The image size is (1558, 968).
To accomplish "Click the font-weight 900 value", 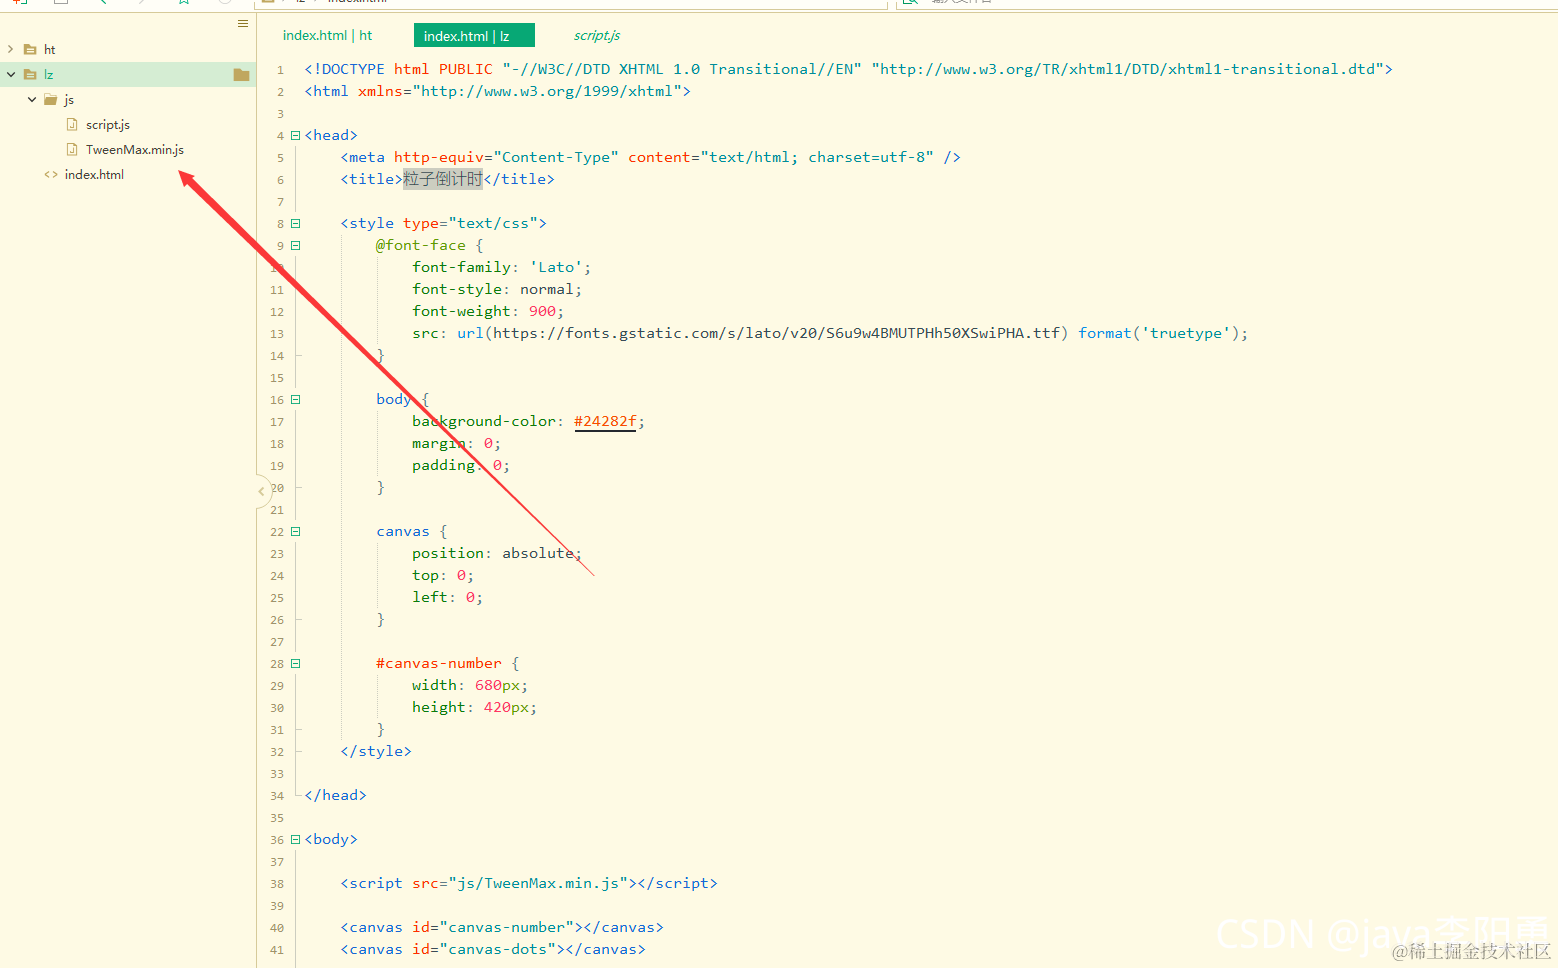I will pos(542,311).
